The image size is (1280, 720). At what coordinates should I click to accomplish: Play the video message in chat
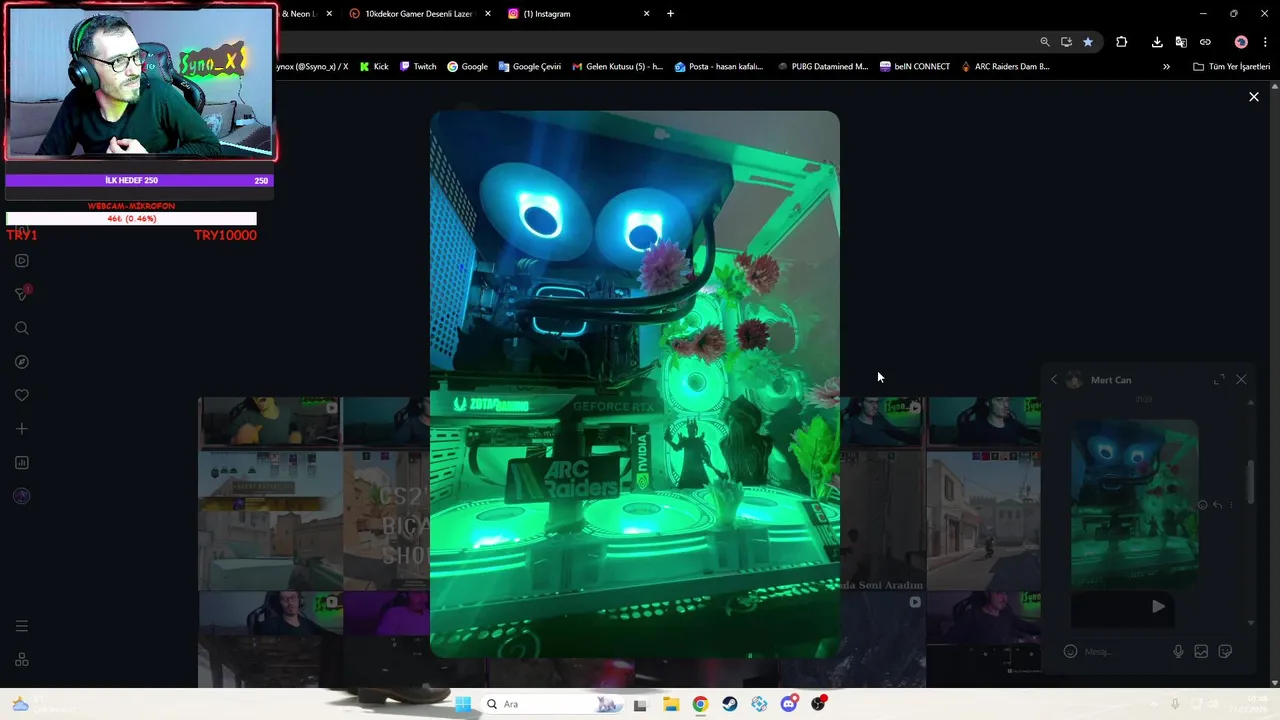coord(1157,606)
